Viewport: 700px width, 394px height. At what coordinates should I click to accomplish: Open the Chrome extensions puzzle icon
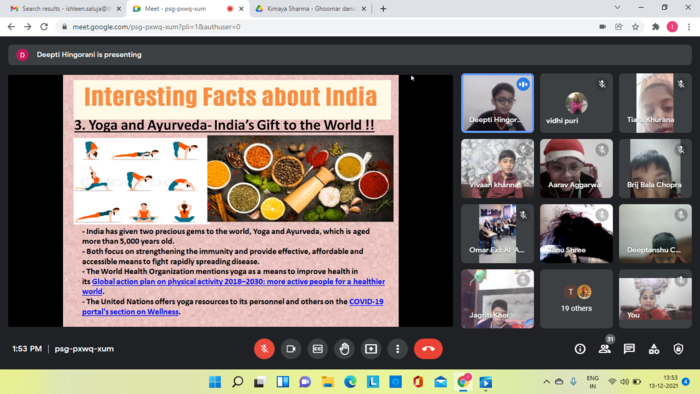coord(655,27)
